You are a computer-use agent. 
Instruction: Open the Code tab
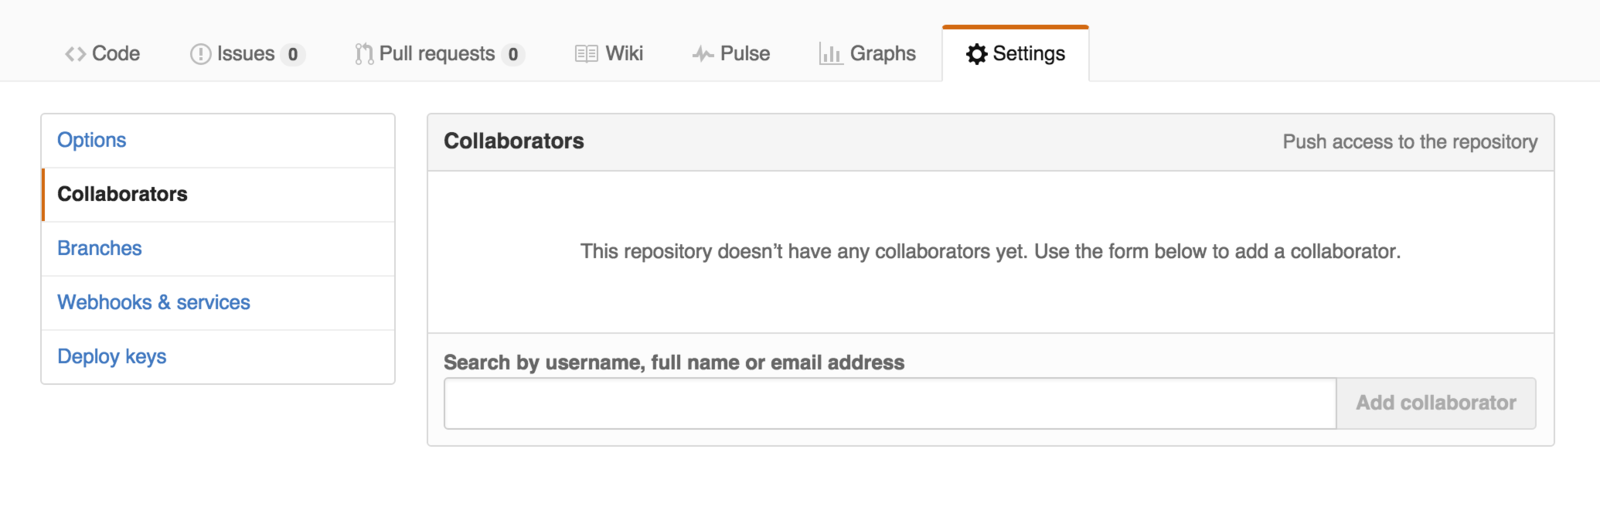(102, 54)
